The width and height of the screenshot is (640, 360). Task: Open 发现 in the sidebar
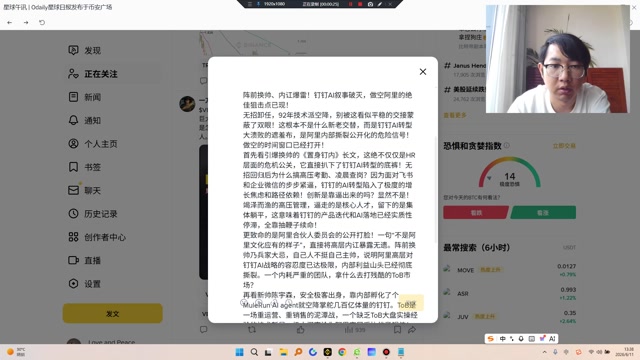point(92,51)
